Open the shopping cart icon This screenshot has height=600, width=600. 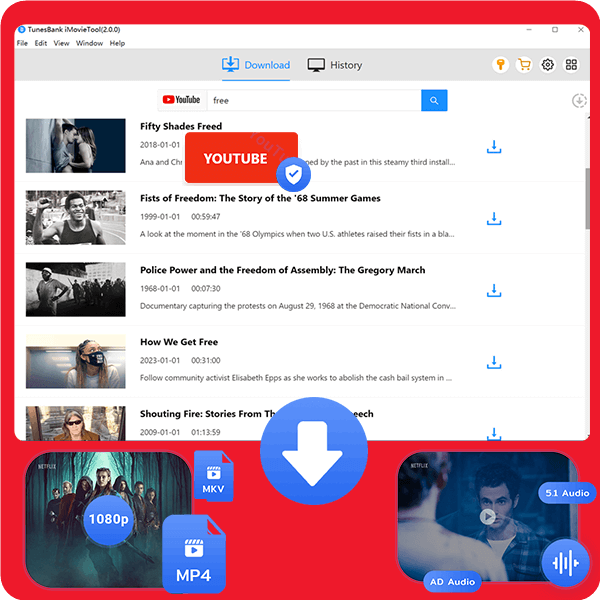[524, 65]
